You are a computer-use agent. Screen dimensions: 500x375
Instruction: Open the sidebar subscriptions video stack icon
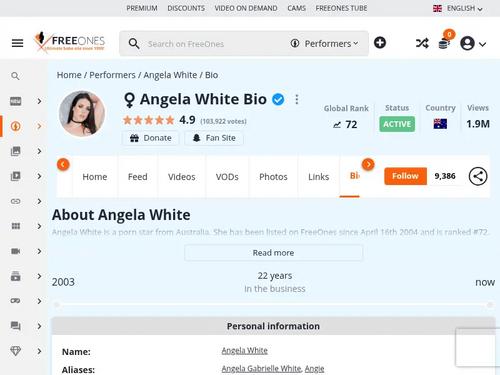(x=16, y=276)
